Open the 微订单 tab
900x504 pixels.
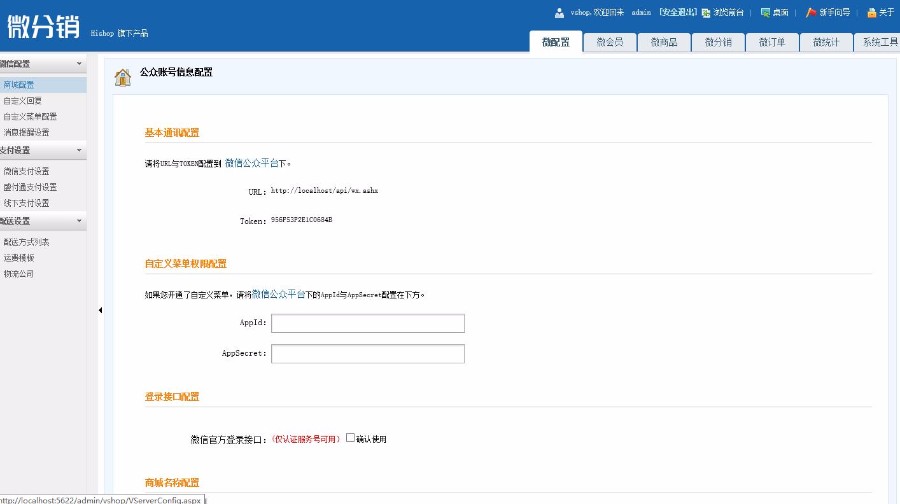click(x=772, y=42)
